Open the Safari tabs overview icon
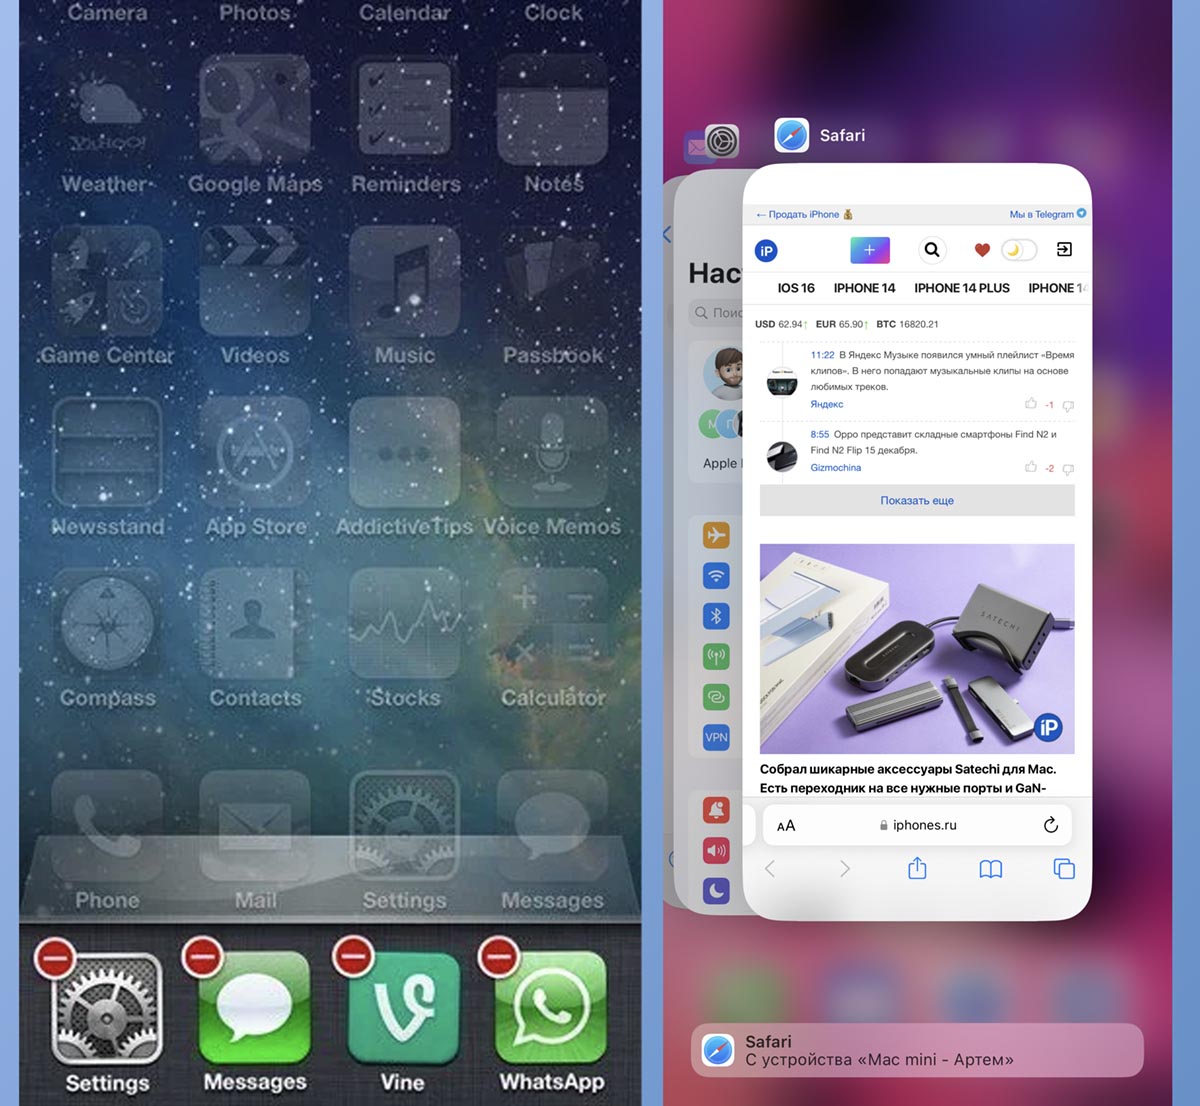 [x=1064, y=869]
